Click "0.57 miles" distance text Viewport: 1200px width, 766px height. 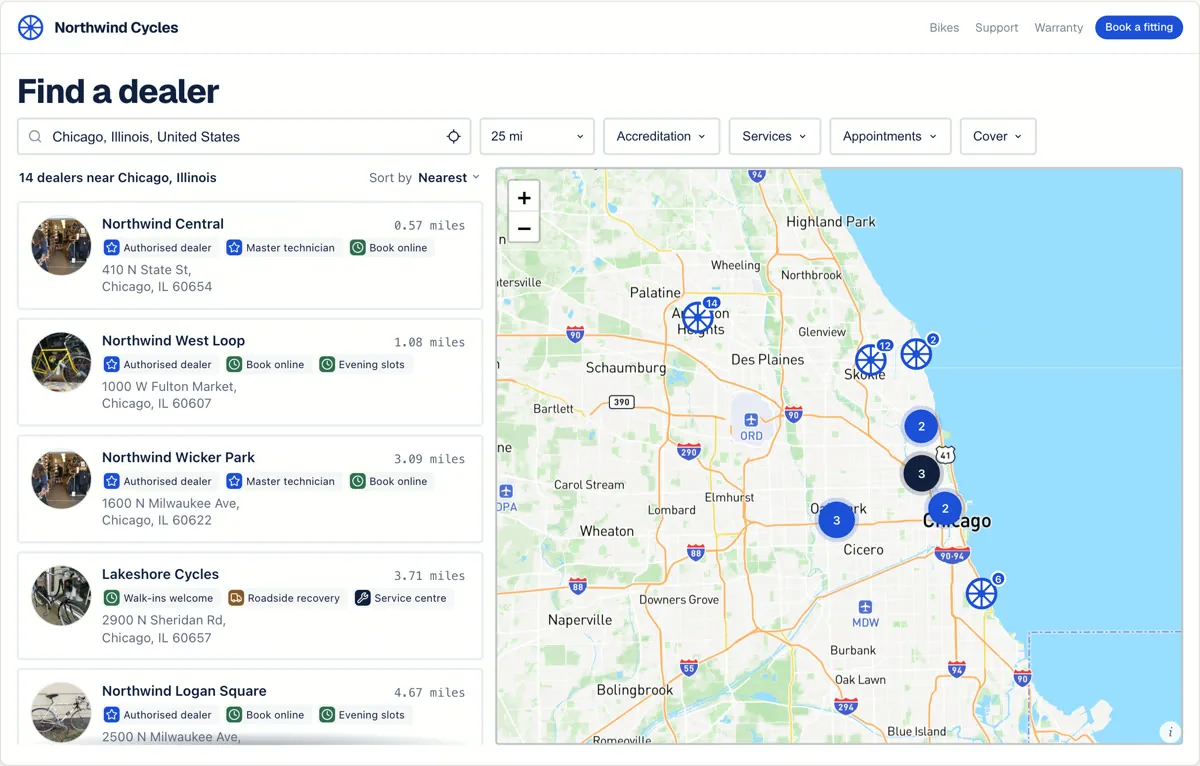(429, 225)
